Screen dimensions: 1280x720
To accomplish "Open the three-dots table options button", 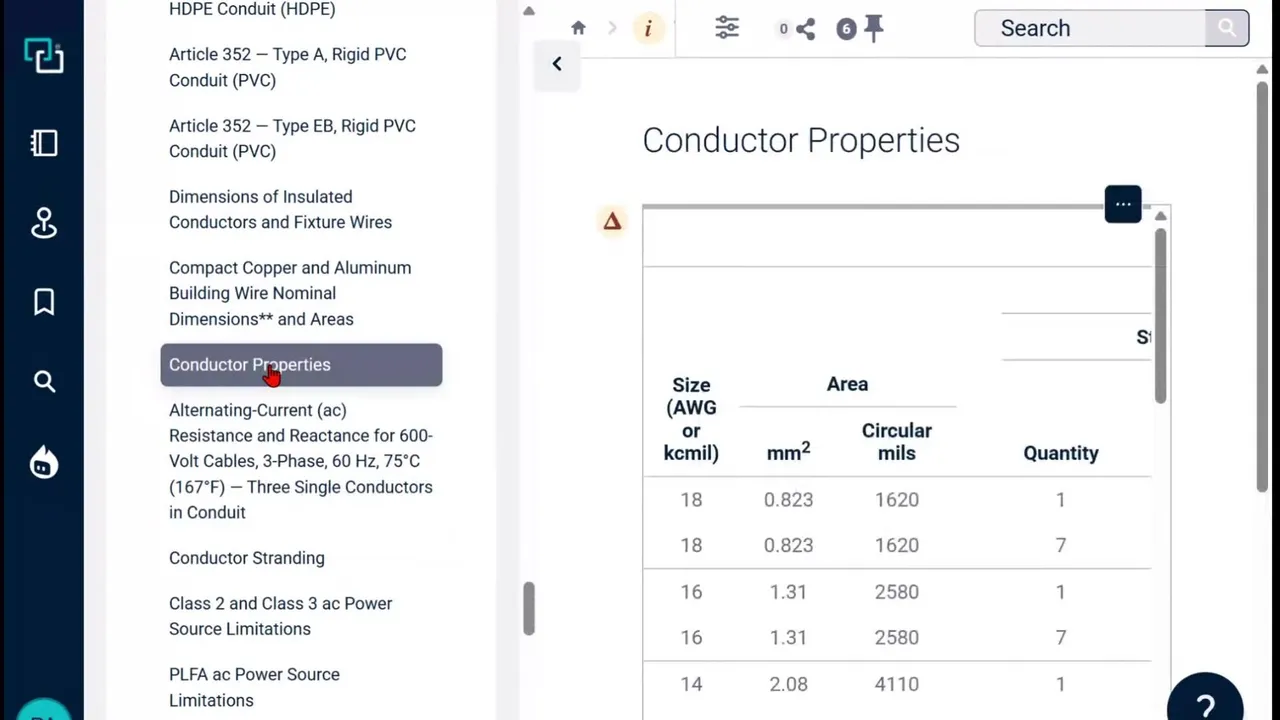I will click(1123, 204).
